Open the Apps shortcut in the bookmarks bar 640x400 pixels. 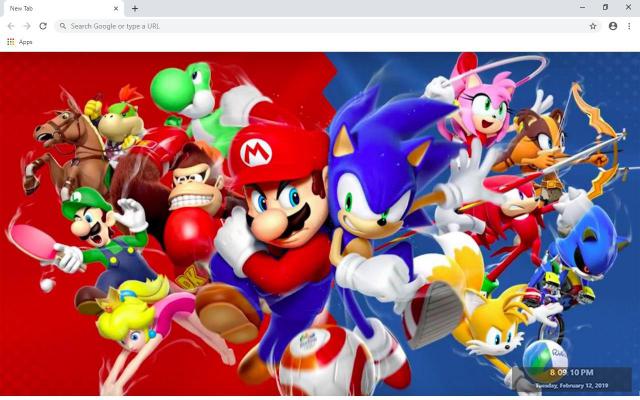click(x=20, y=42)
